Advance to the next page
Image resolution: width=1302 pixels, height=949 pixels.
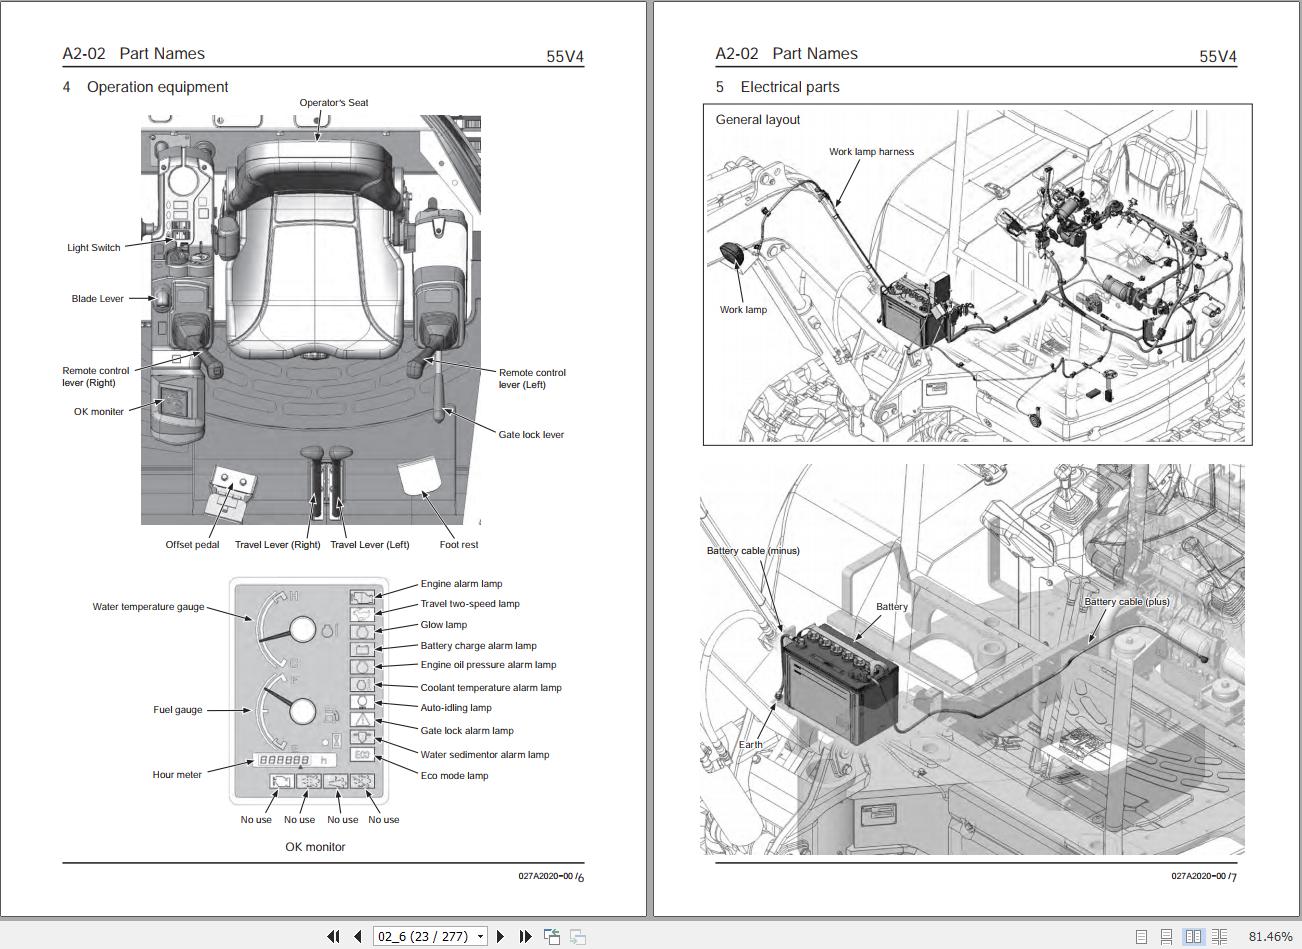[x=500, y=936]
